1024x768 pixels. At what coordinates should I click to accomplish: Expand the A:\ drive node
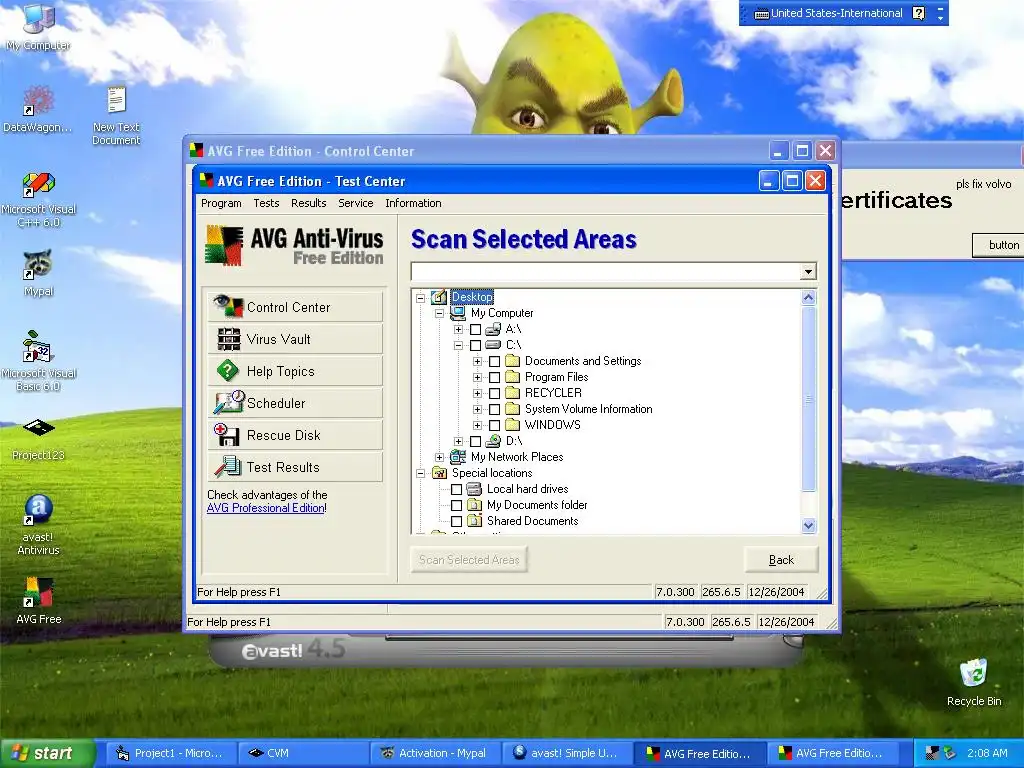click(x=458, y=330)
